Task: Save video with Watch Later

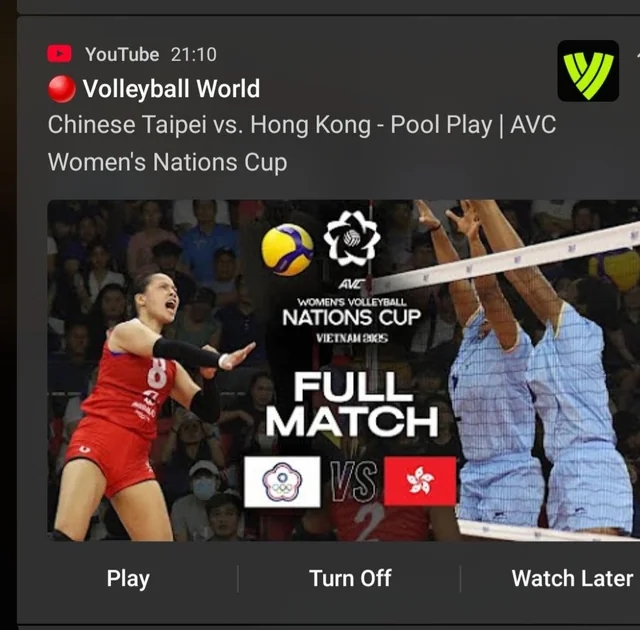Action: tap(572, 578)
